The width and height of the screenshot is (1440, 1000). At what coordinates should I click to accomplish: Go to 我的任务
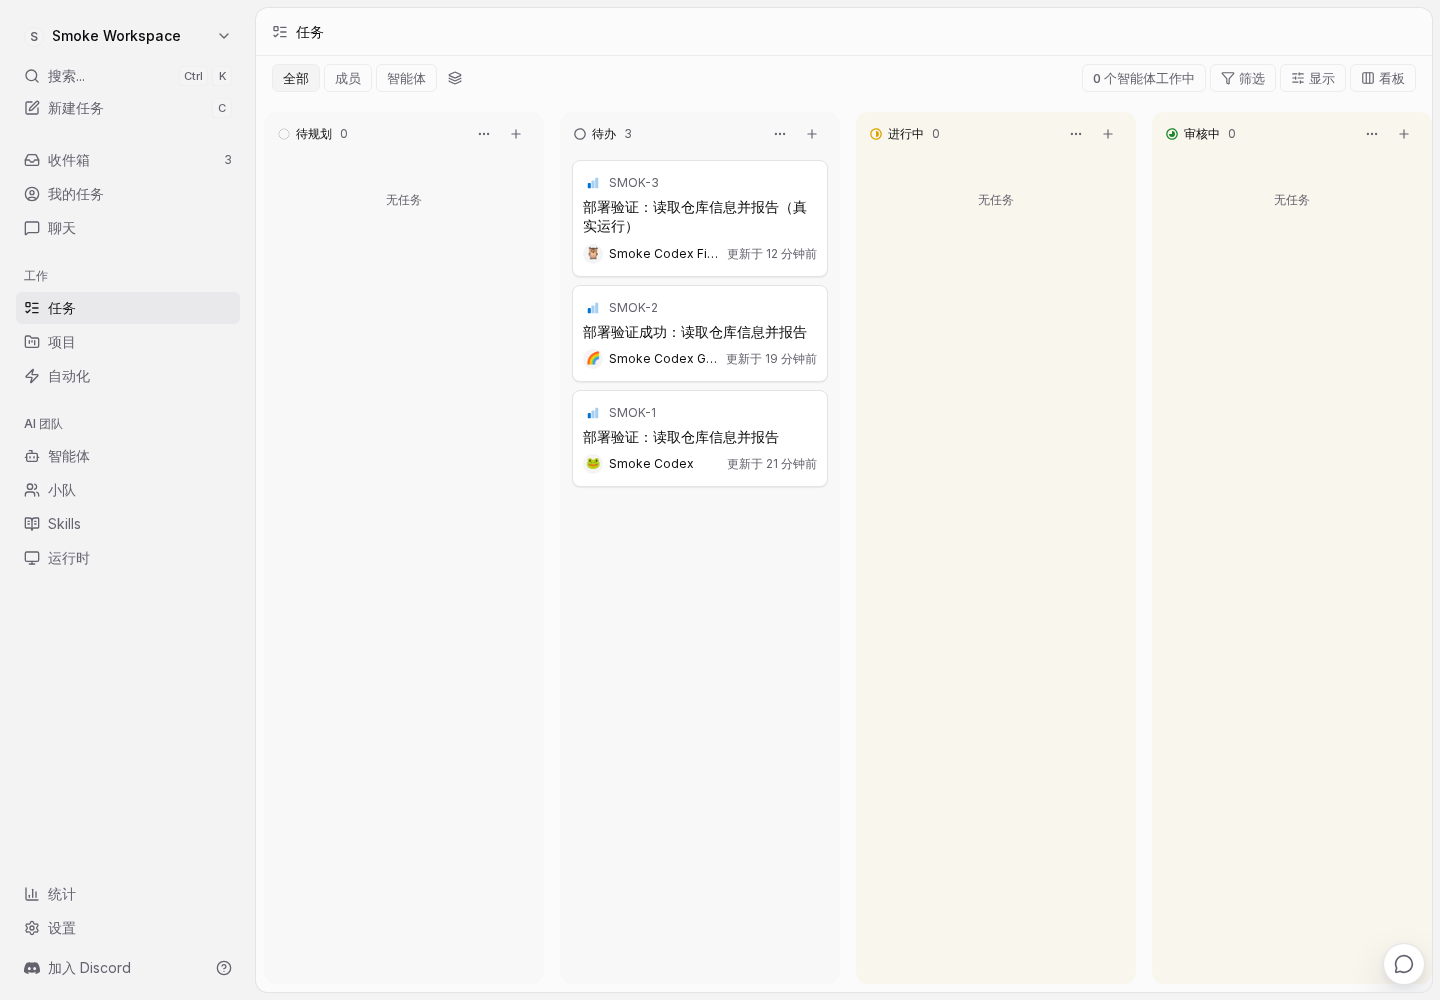[x=128, y=194]
